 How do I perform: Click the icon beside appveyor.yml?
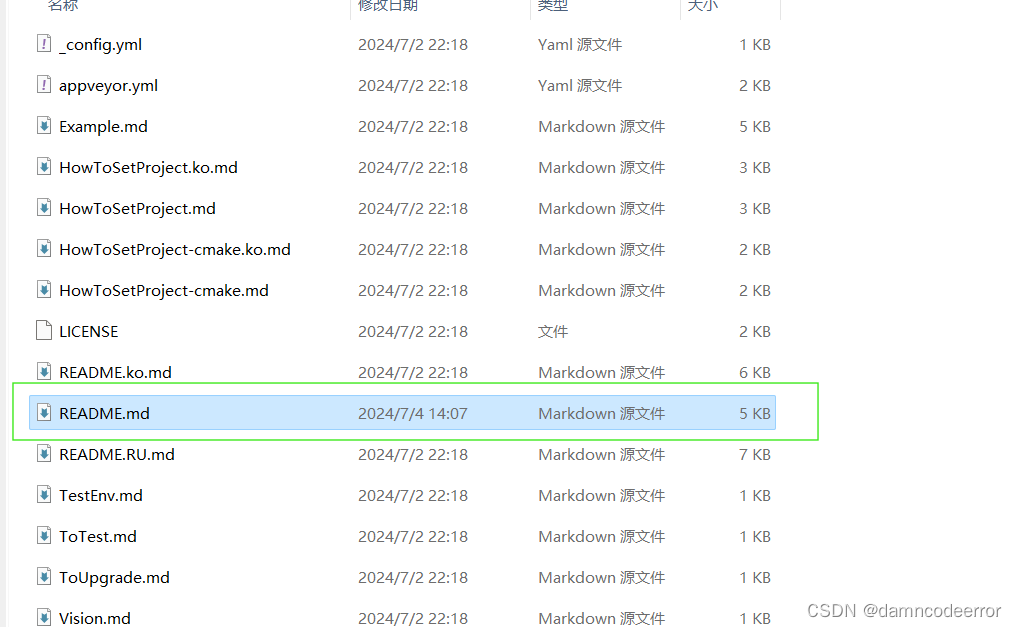click(42, 85)
